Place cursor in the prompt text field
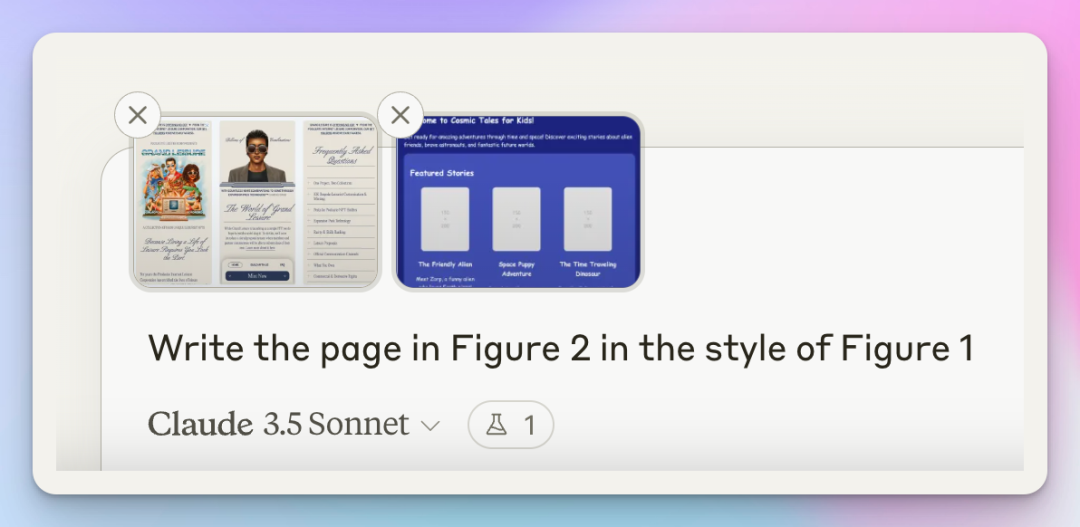The width and height of the screenshot is (1080, 527). [560, 348]
